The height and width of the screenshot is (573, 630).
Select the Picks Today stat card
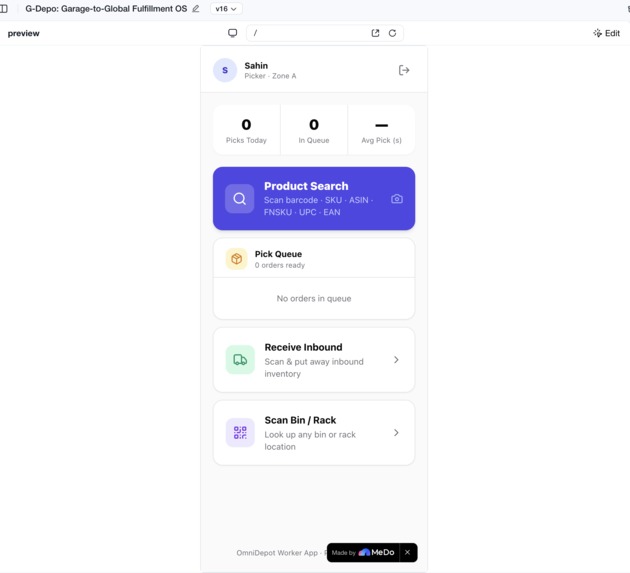click(x=246, y=130)
